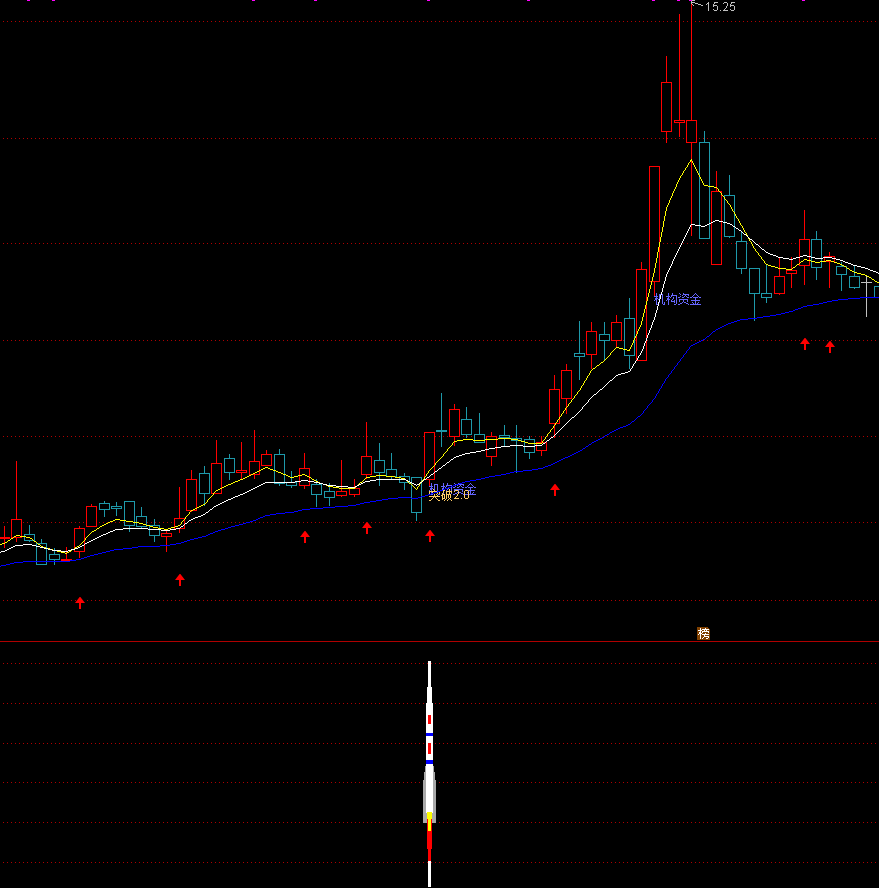The image size is (879, 888).
Task: Click the 机构资金 label near the price peak
Action: (x=678, y=299)
